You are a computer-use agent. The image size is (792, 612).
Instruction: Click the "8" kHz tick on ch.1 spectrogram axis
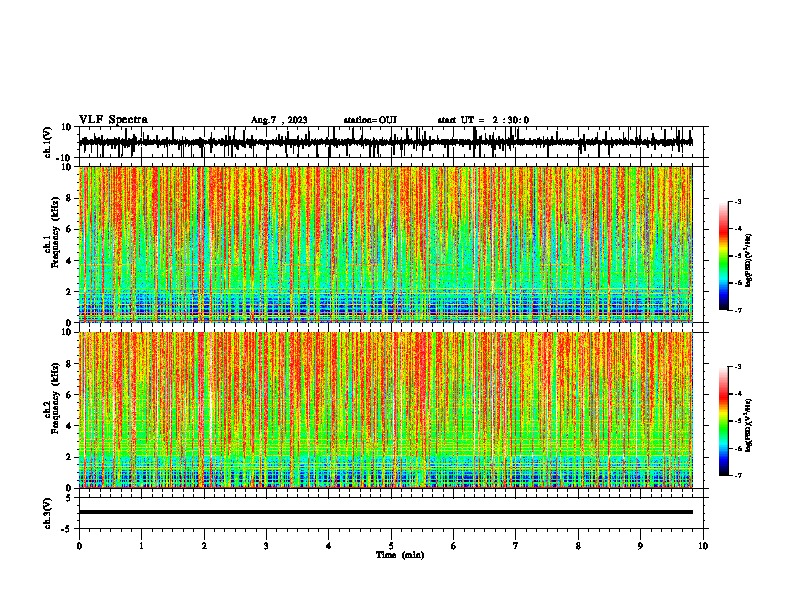pos(70,198)
